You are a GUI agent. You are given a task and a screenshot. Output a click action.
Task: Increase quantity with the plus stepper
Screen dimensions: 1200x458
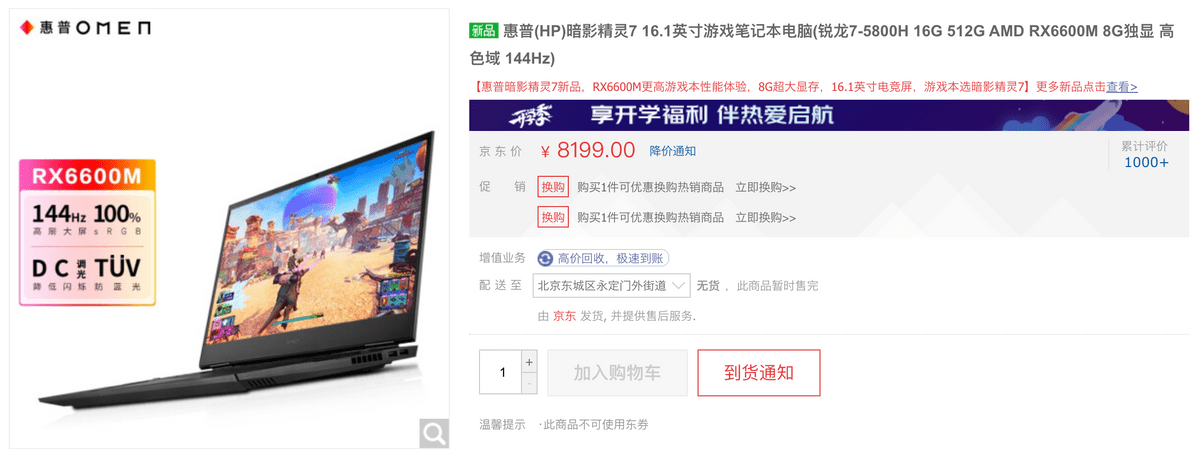[x=529, y=361]
